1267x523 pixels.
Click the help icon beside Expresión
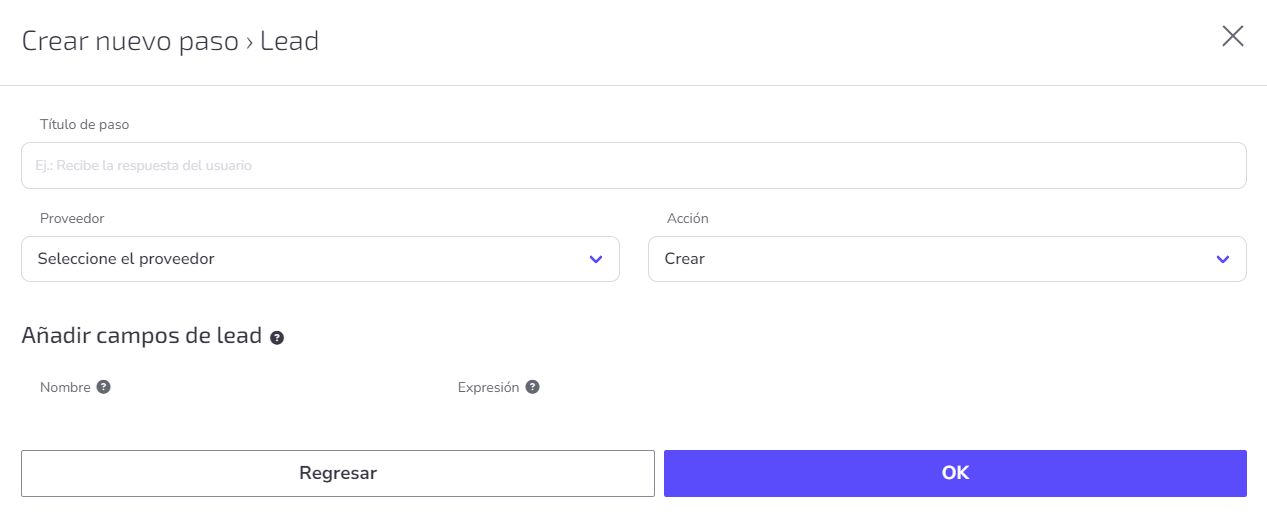(x=532, y=387)
